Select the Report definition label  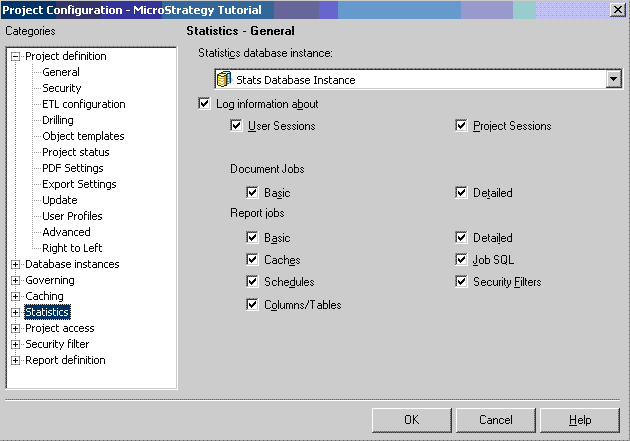(65, 360)
